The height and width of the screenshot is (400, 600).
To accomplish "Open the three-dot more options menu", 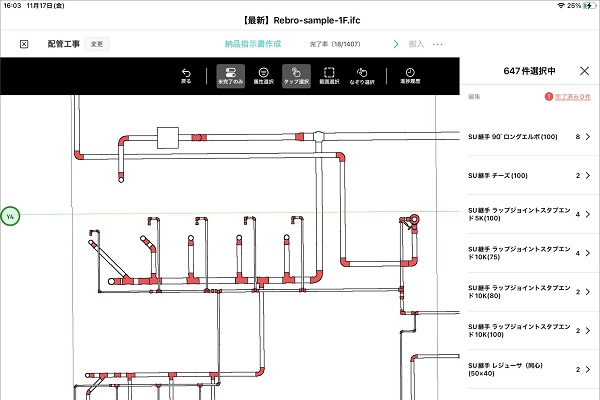I will click(437, 44).
